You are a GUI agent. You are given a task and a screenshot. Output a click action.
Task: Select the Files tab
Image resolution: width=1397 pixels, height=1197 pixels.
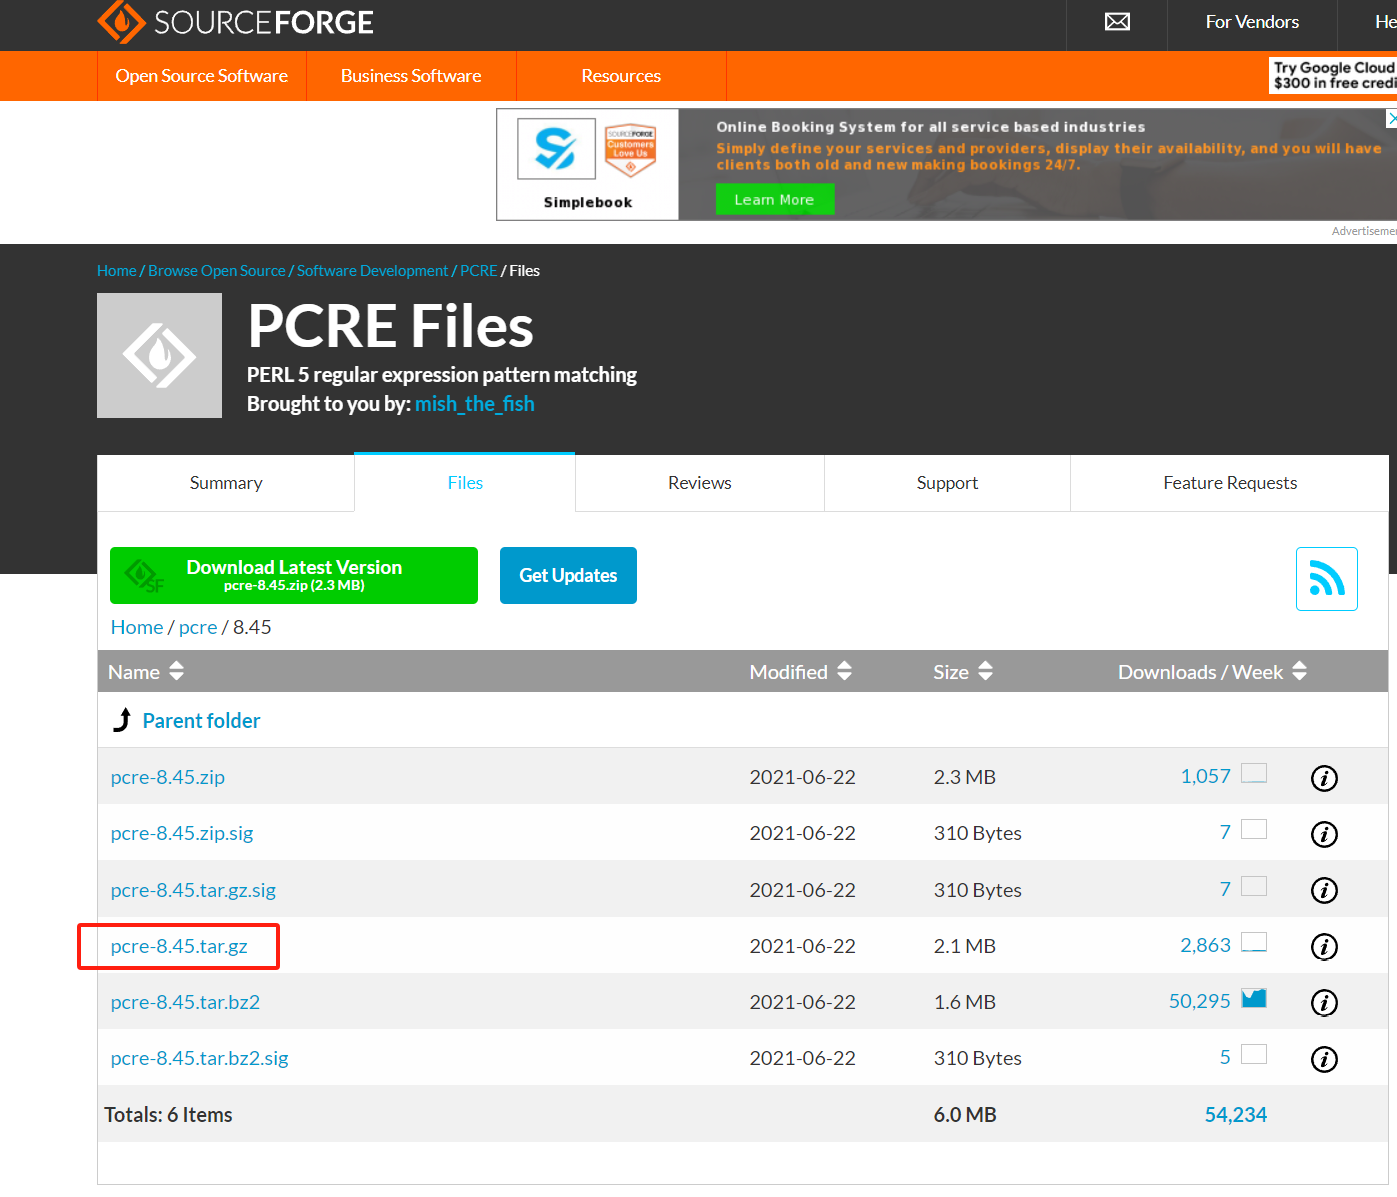click(465, 483)
